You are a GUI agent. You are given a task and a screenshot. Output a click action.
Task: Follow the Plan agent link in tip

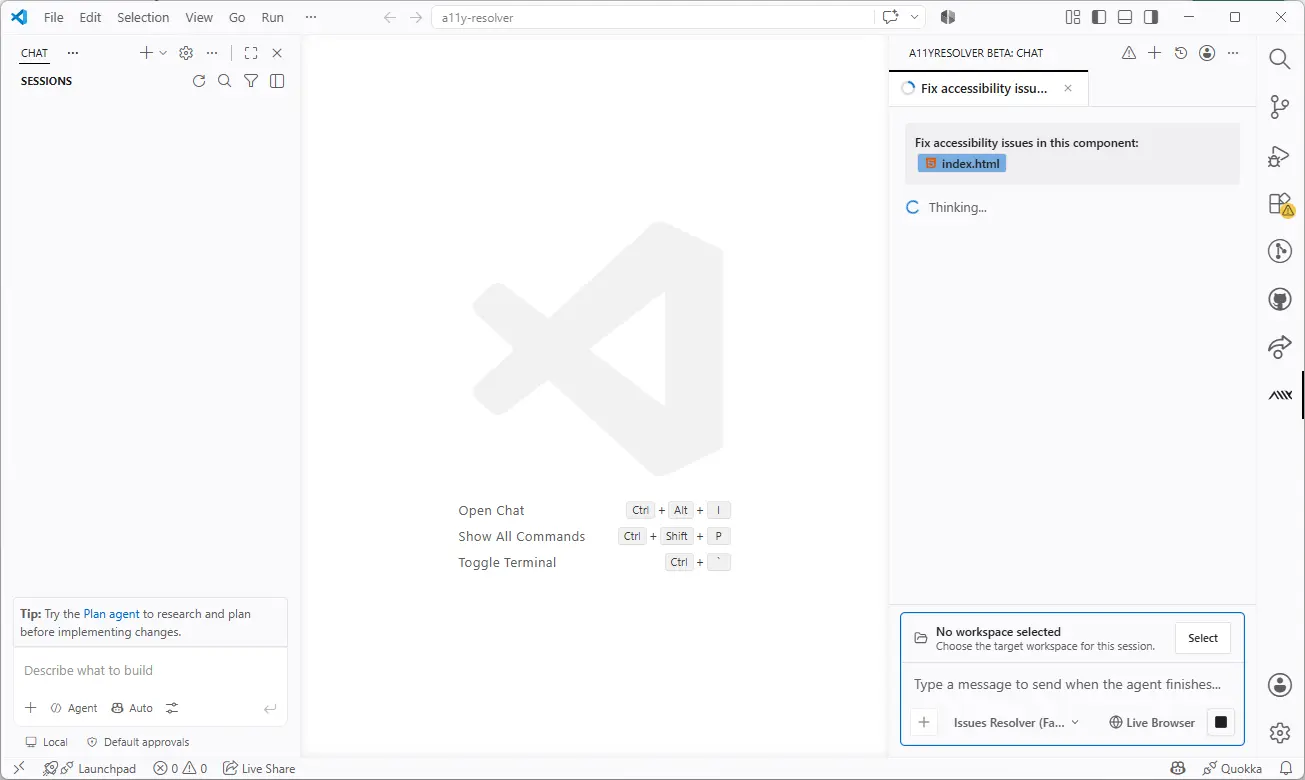click(x=111, y=614)
